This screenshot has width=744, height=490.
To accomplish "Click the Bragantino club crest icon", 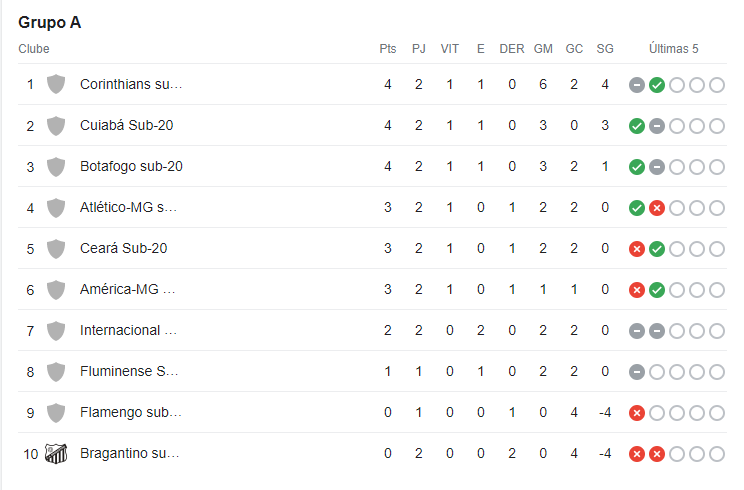I will (56, 453).
